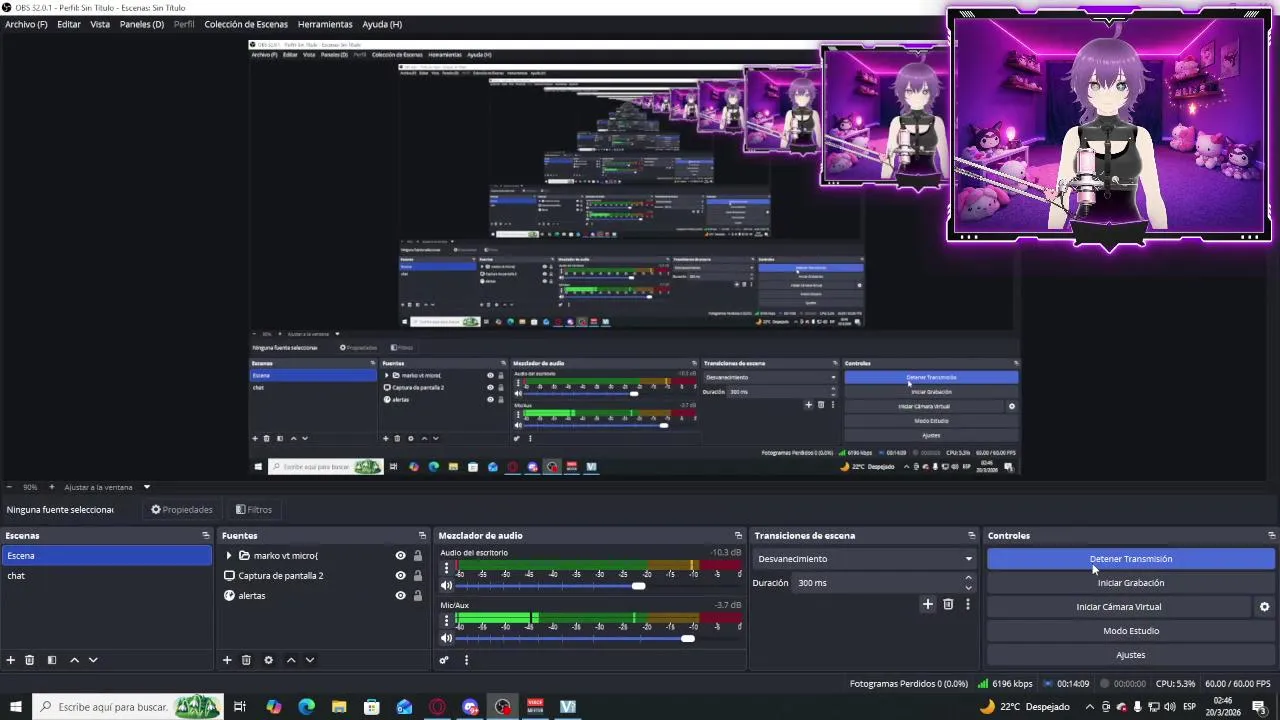The height and width of the screenshot is (720, 1280).
Task: Add a new source in Fuentes panel
Action: pyautogui.click(x=227, y=660)
